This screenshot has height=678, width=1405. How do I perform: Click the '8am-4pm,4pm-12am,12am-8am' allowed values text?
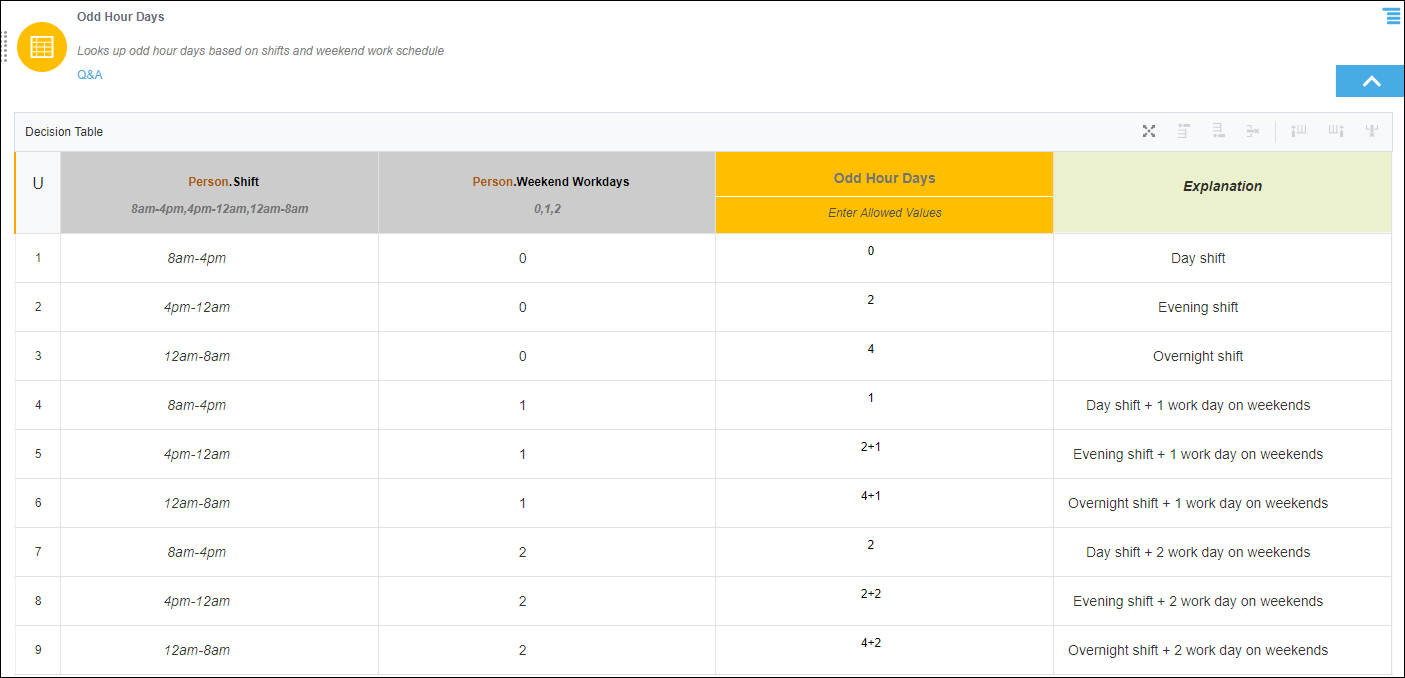(219, 209)
